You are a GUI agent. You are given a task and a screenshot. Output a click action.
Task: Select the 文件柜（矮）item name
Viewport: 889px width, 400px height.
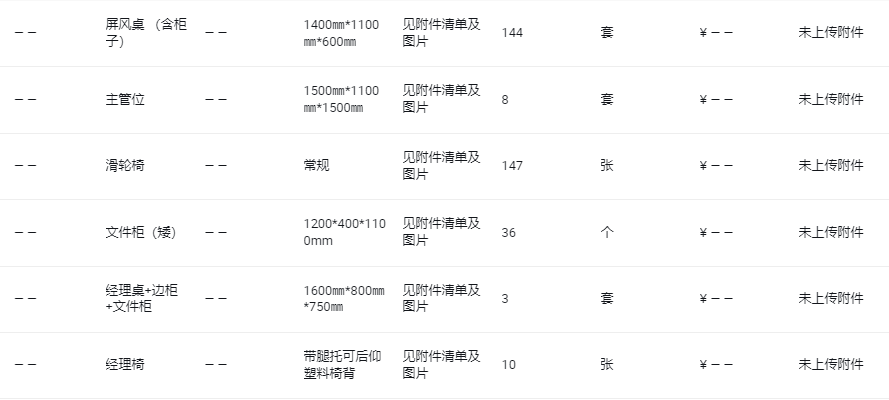(141, 232)
